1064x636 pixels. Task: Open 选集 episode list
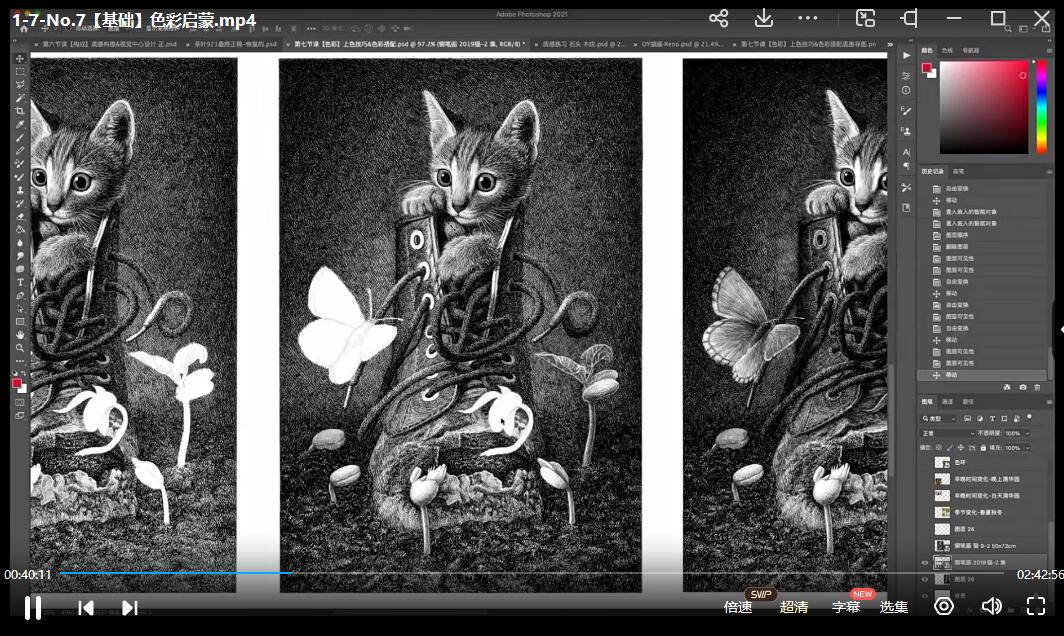tap(894, 606)
